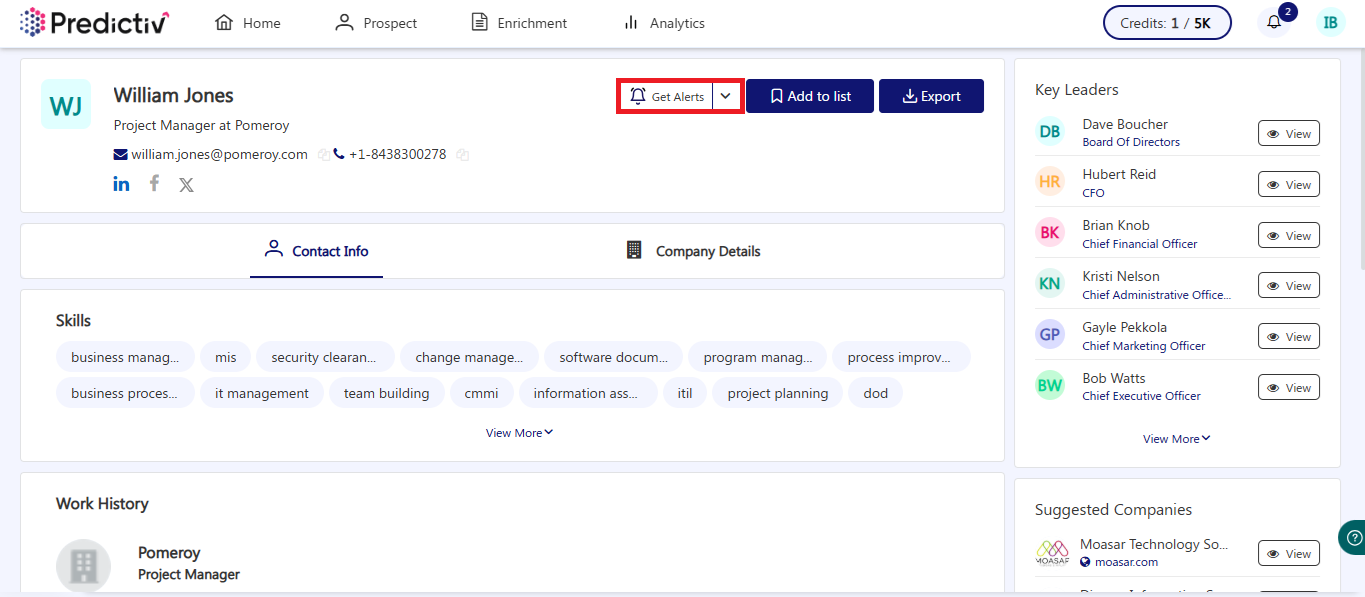
Task: Open the moasar.com website link
Action: 1126,562
